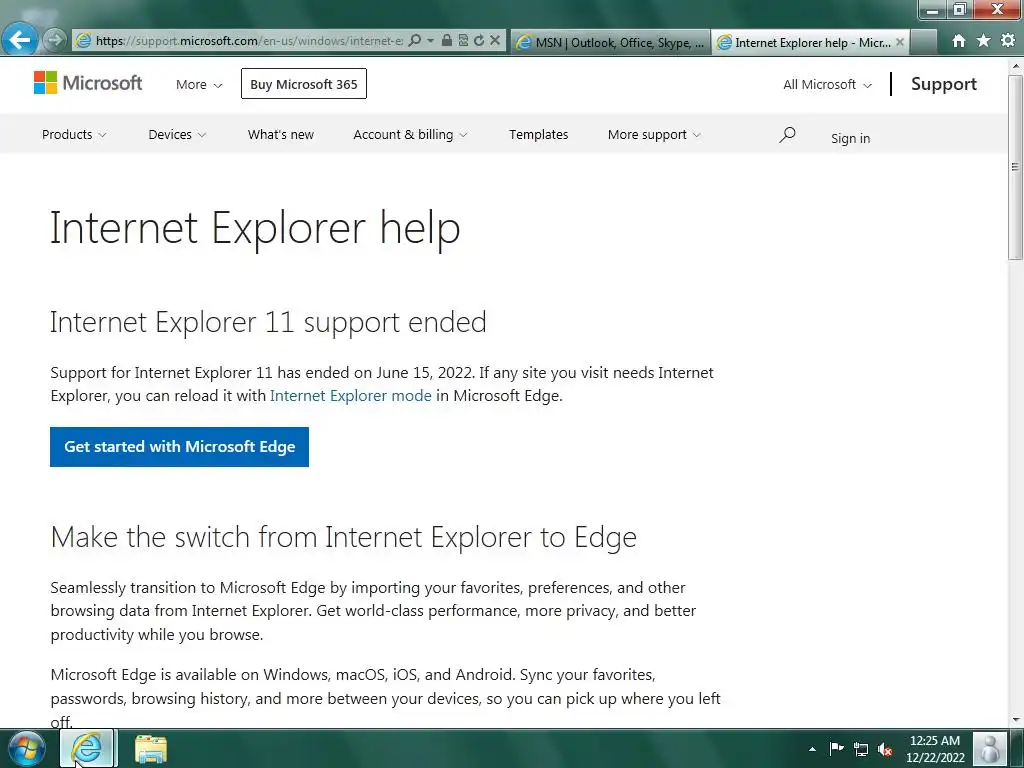This screenshot has height=768, width=1024.
Task: Click Make the switch from Internet Explorer heading
Action: tap(344, 537)
